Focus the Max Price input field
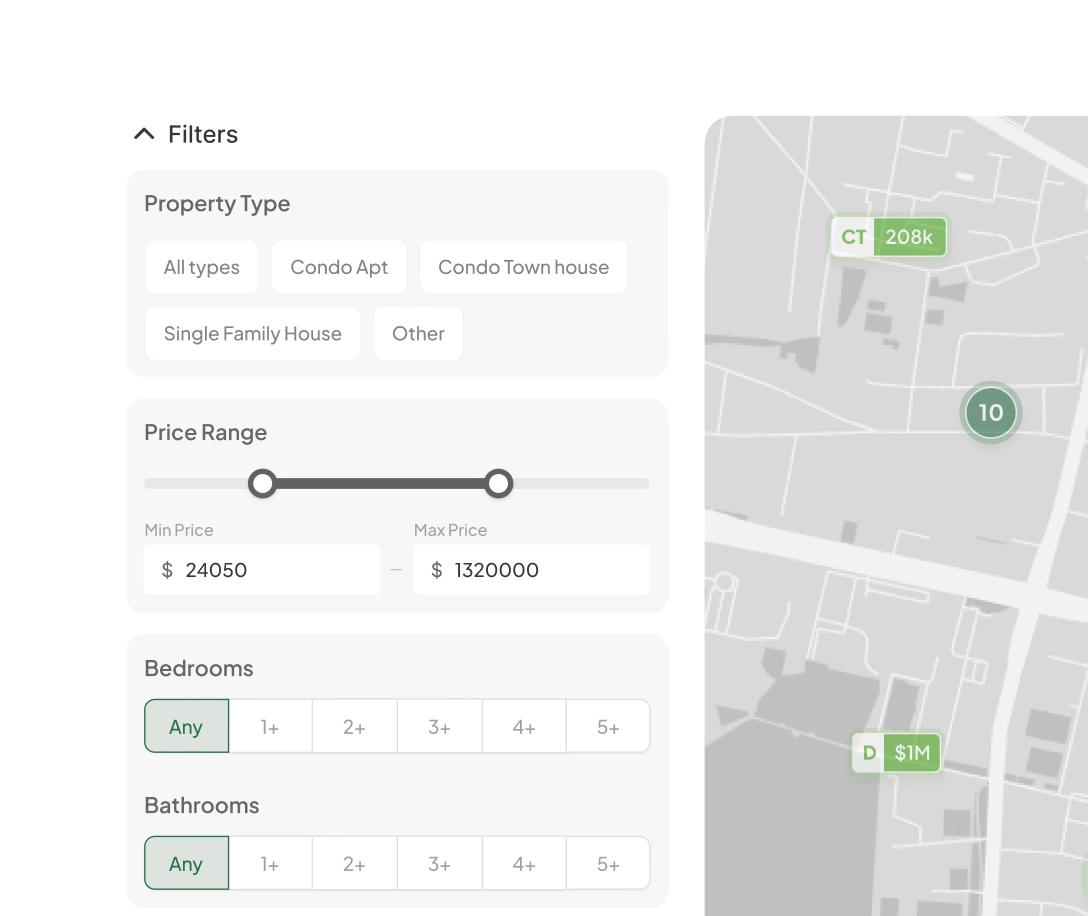Viewport: 1088px width, 916px height. click(x=540, y=570)
